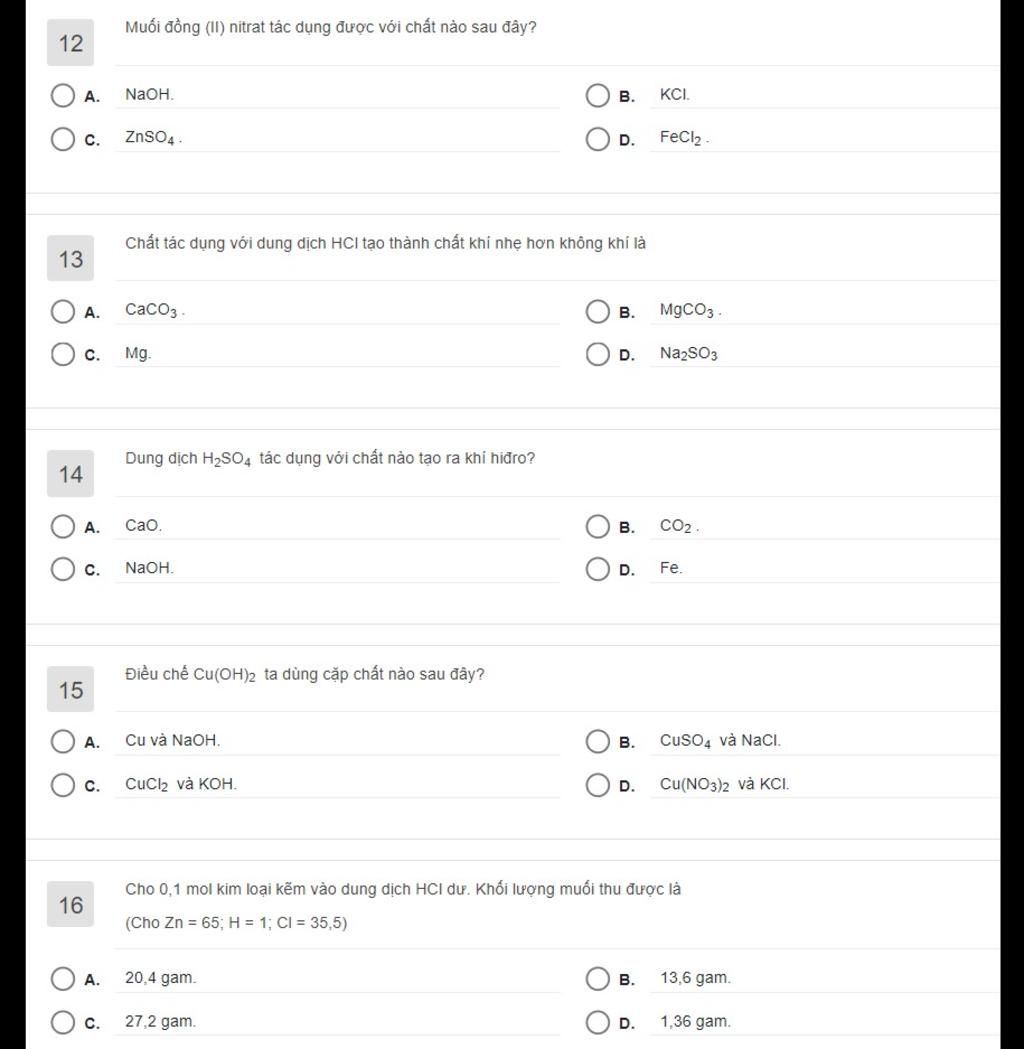Pick Fe as answer for question 14
This screenshot has width=1024, height=1049.
click(597, 569)
